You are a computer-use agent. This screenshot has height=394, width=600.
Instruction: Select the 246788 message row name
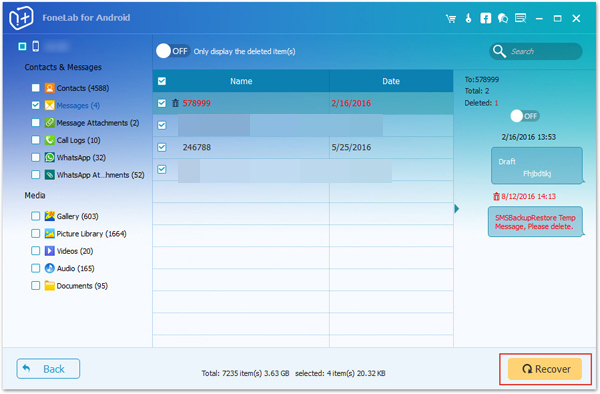point(197,147)
